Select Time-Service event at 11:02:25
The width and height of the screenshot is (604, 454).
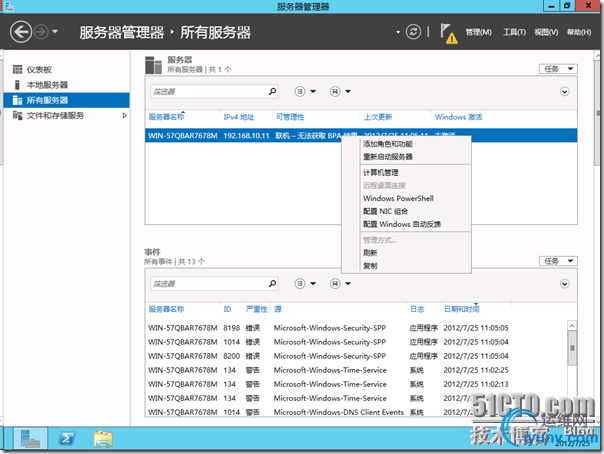tap(328, 370)
